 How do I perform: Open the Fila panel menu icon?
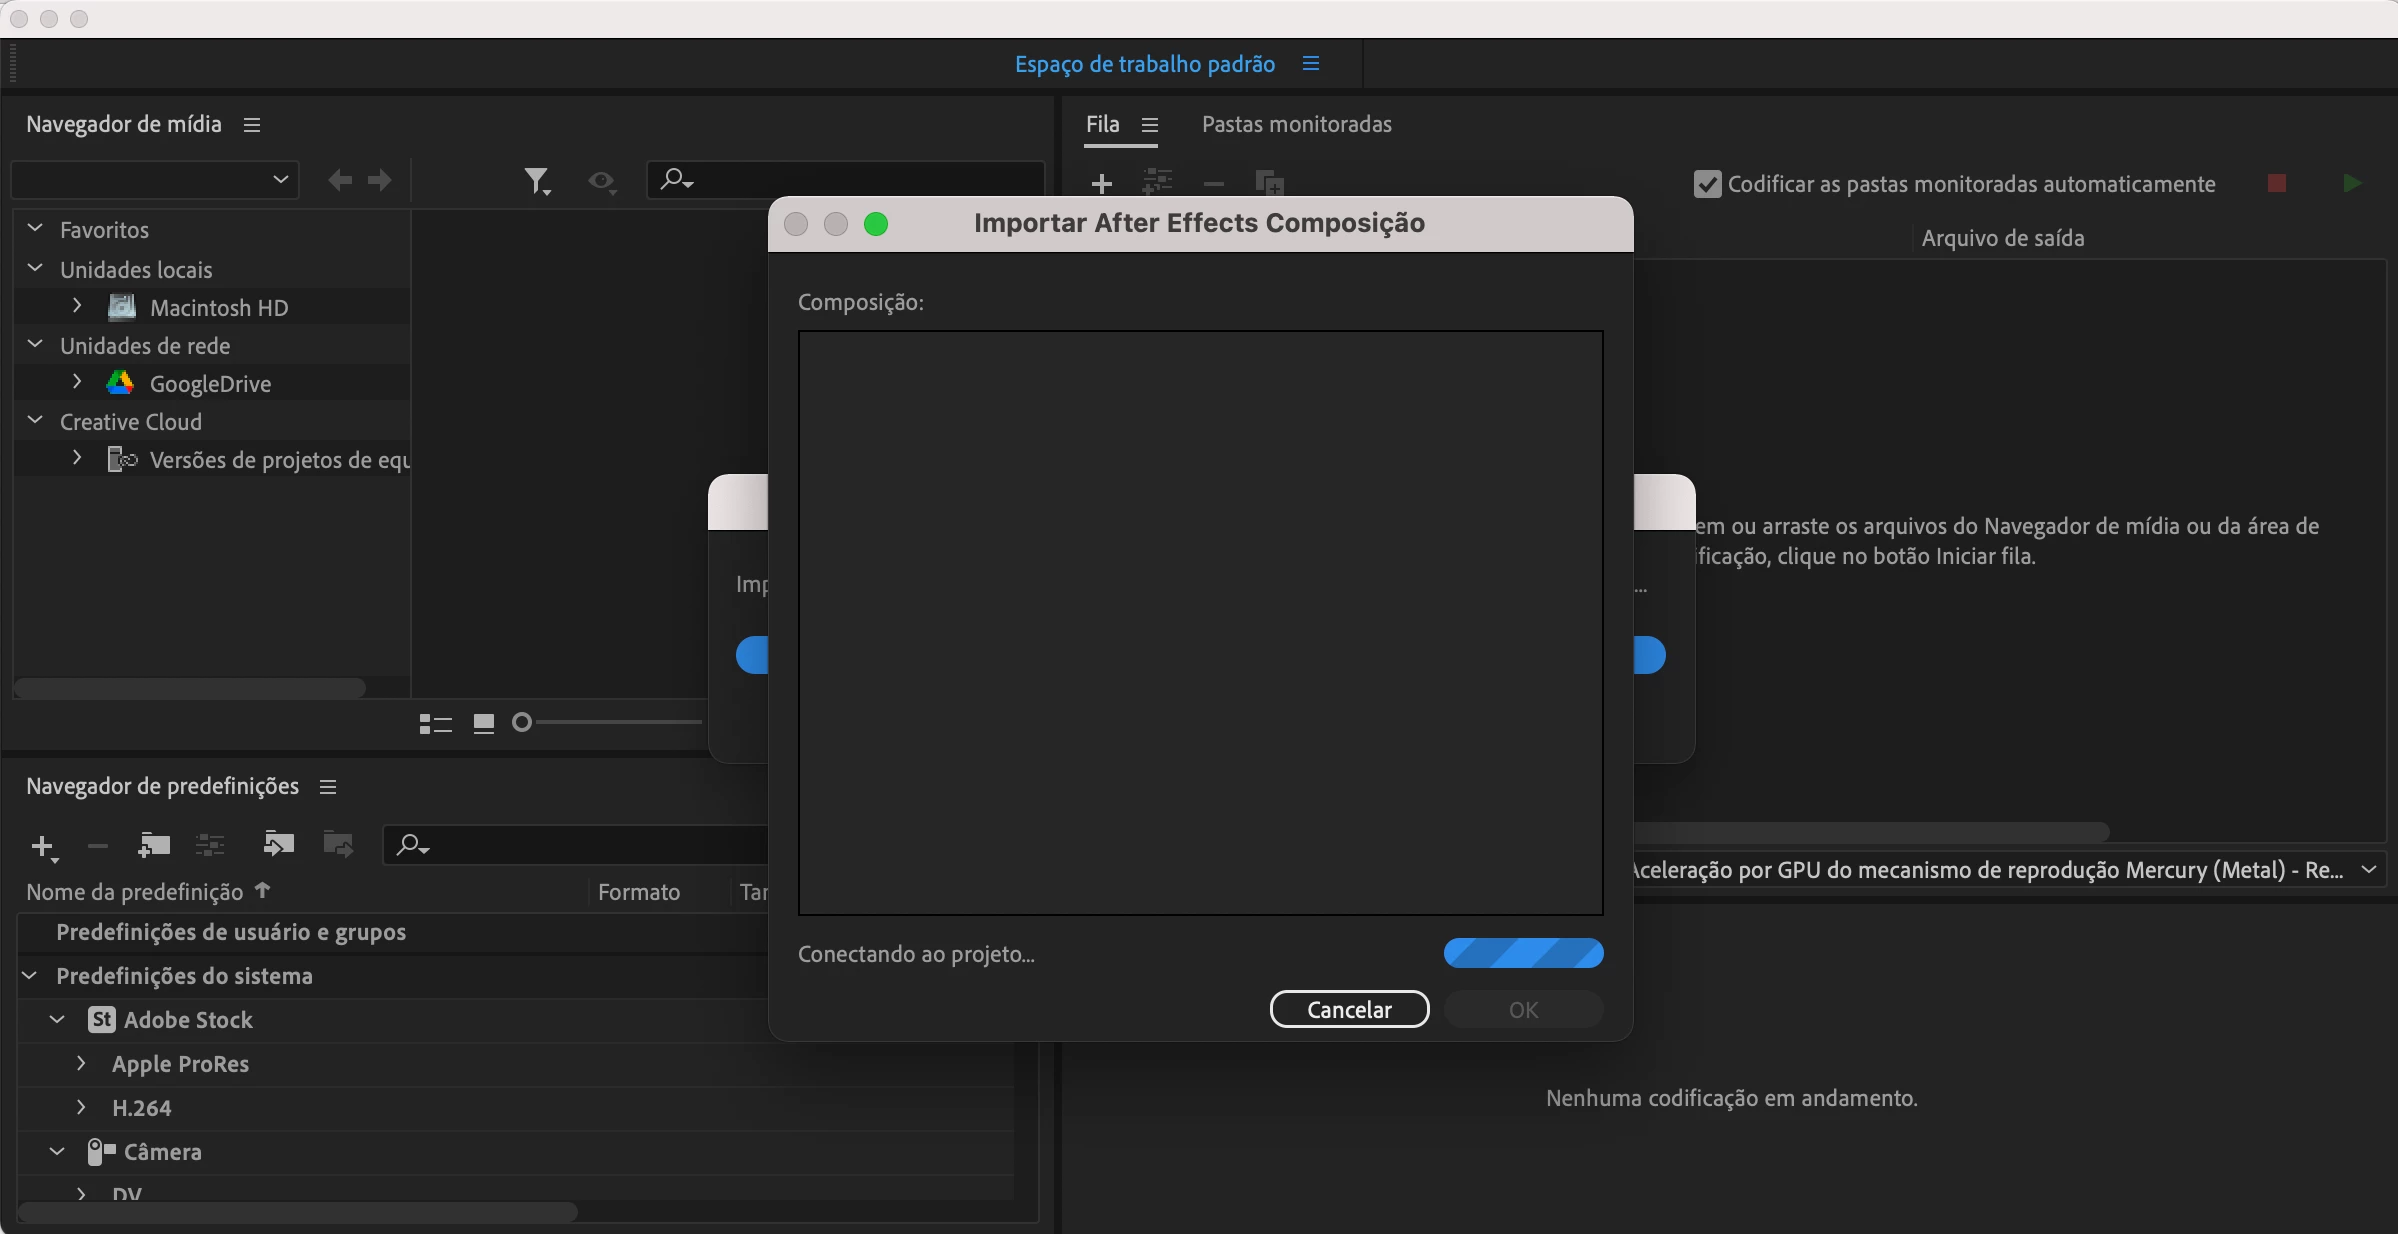coord(1150,125)
